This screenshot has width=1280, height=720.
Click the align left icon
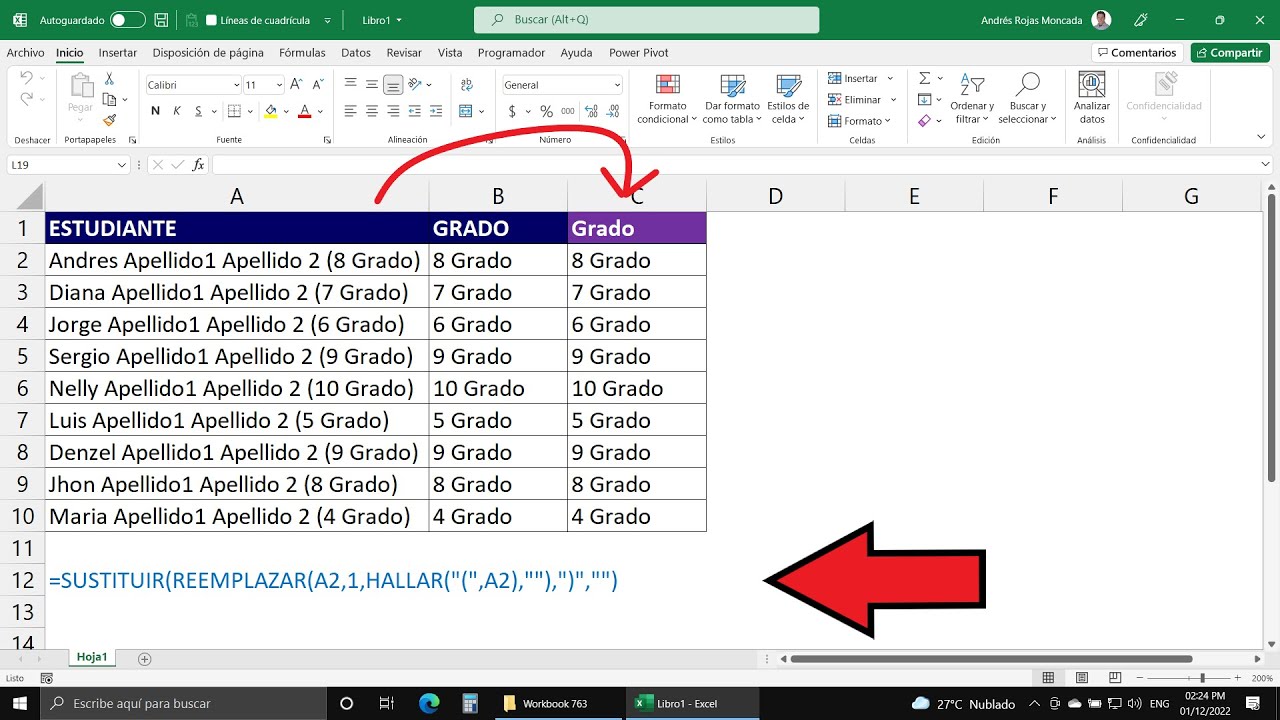350,111
